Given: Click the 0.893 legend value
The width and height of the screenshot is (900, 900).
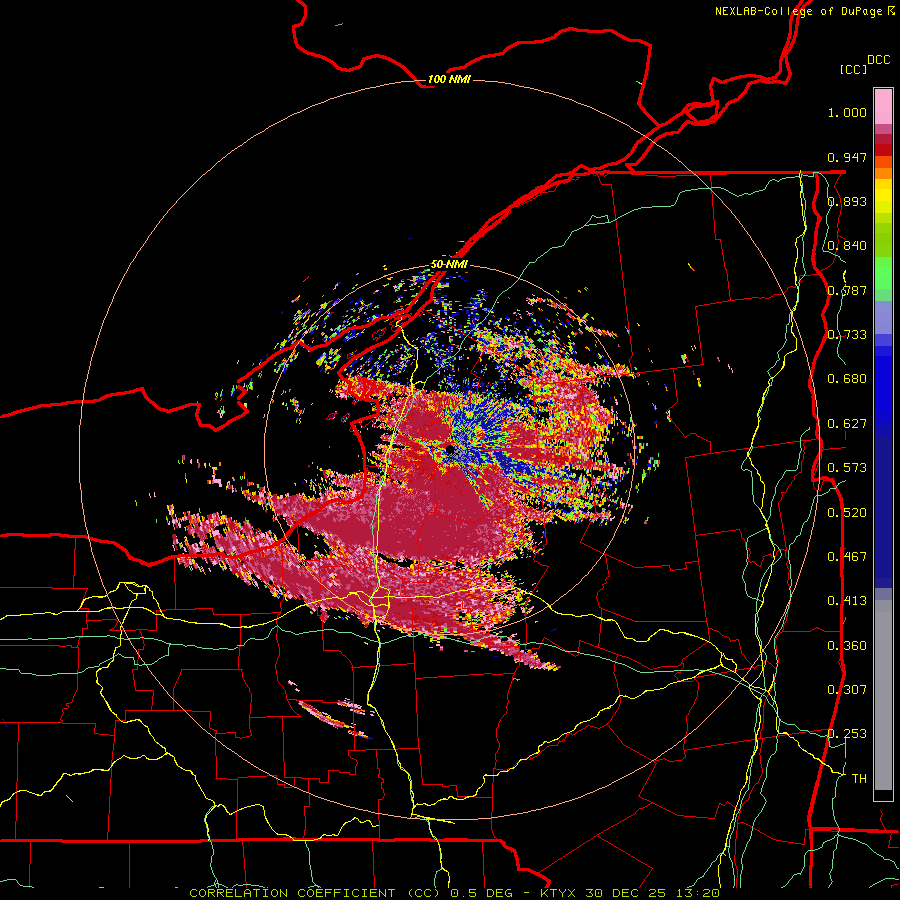Looking at the screenshot, I should (847, 201).
